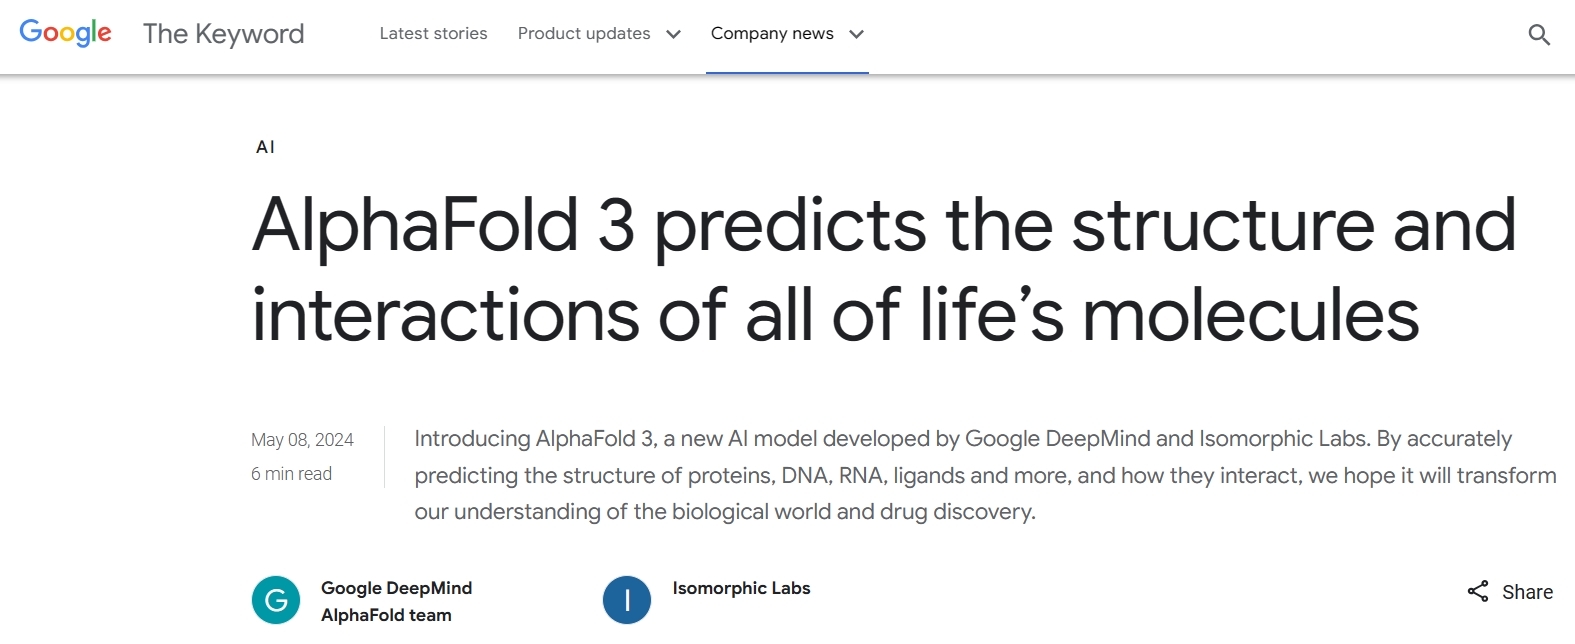This screenshot has height=644, width=1575.
Task: Click the 6 min read label
Action: tap(291, 474)
